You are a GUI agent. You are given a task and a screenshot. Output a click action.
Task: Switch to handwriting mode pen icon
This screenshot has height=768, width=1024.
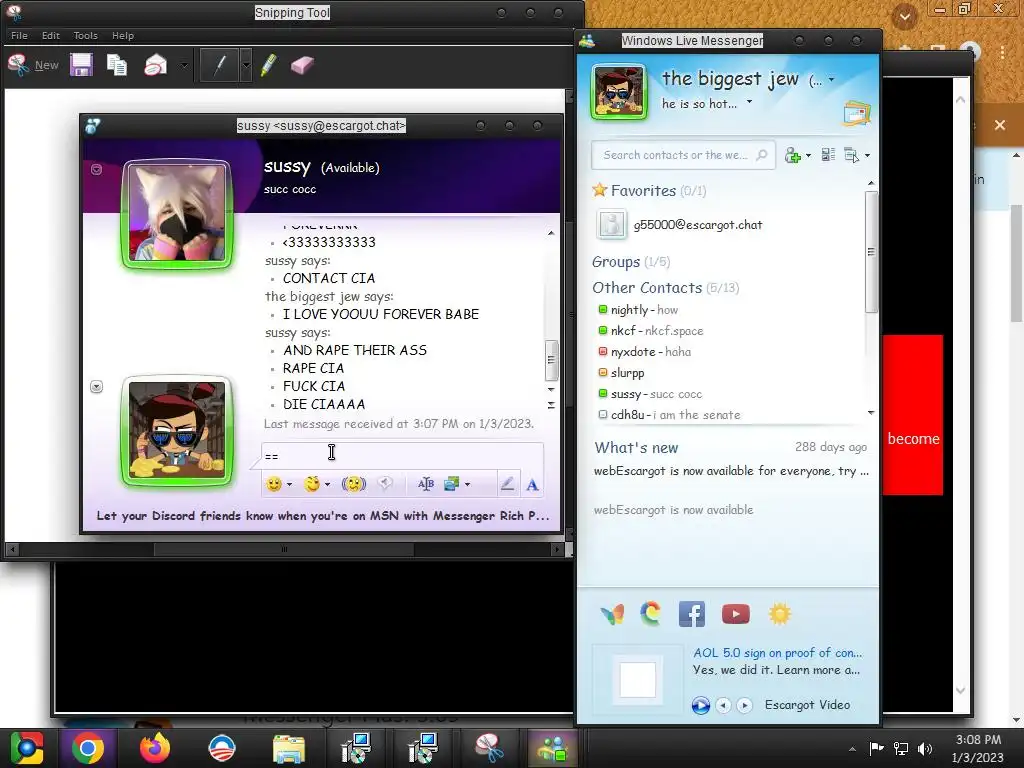click(507, 484)
